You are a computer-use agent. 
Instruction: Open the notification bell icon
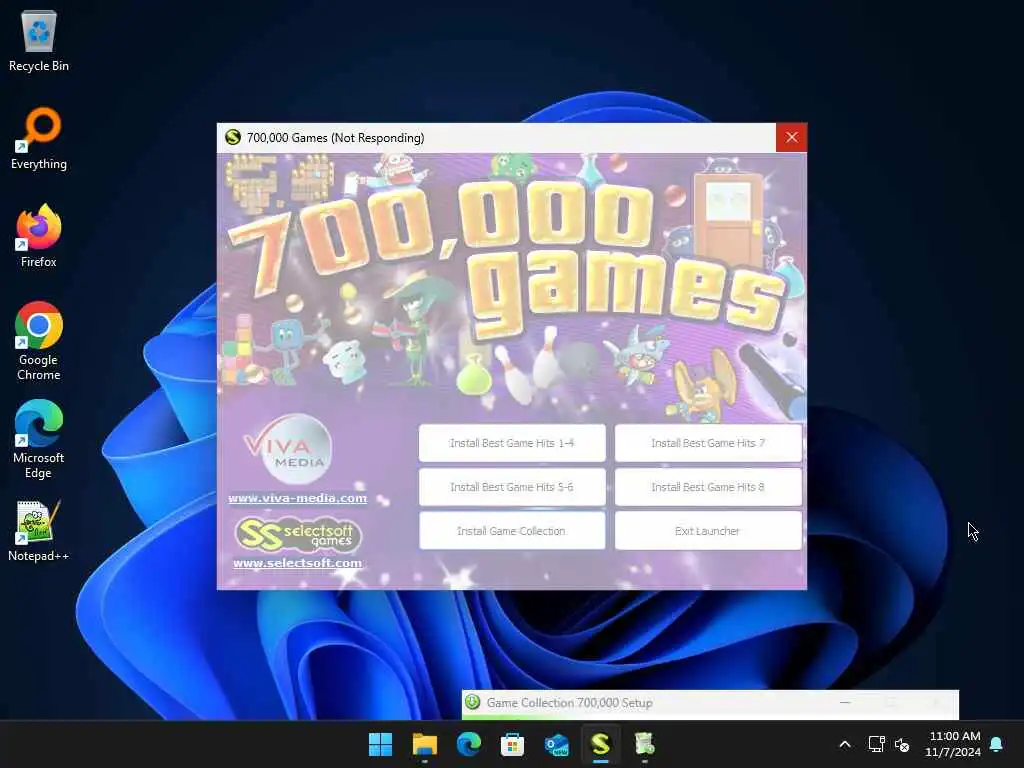pyautogui.click(x=997, y=744)
